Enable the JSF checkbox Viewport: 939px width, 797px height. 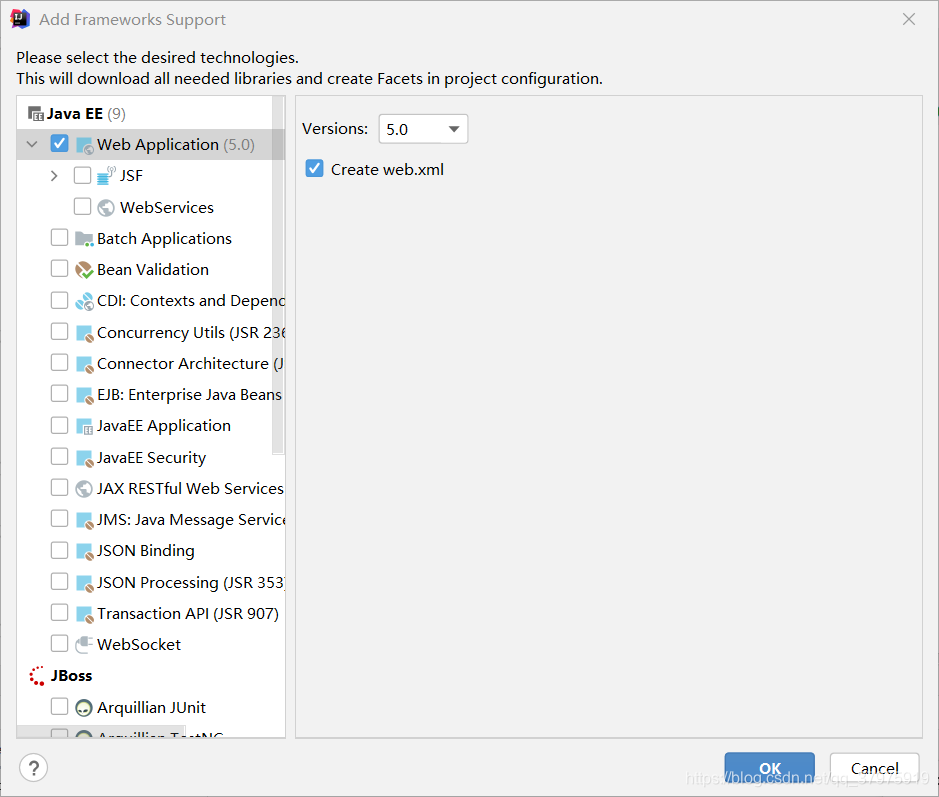[82, 175]
